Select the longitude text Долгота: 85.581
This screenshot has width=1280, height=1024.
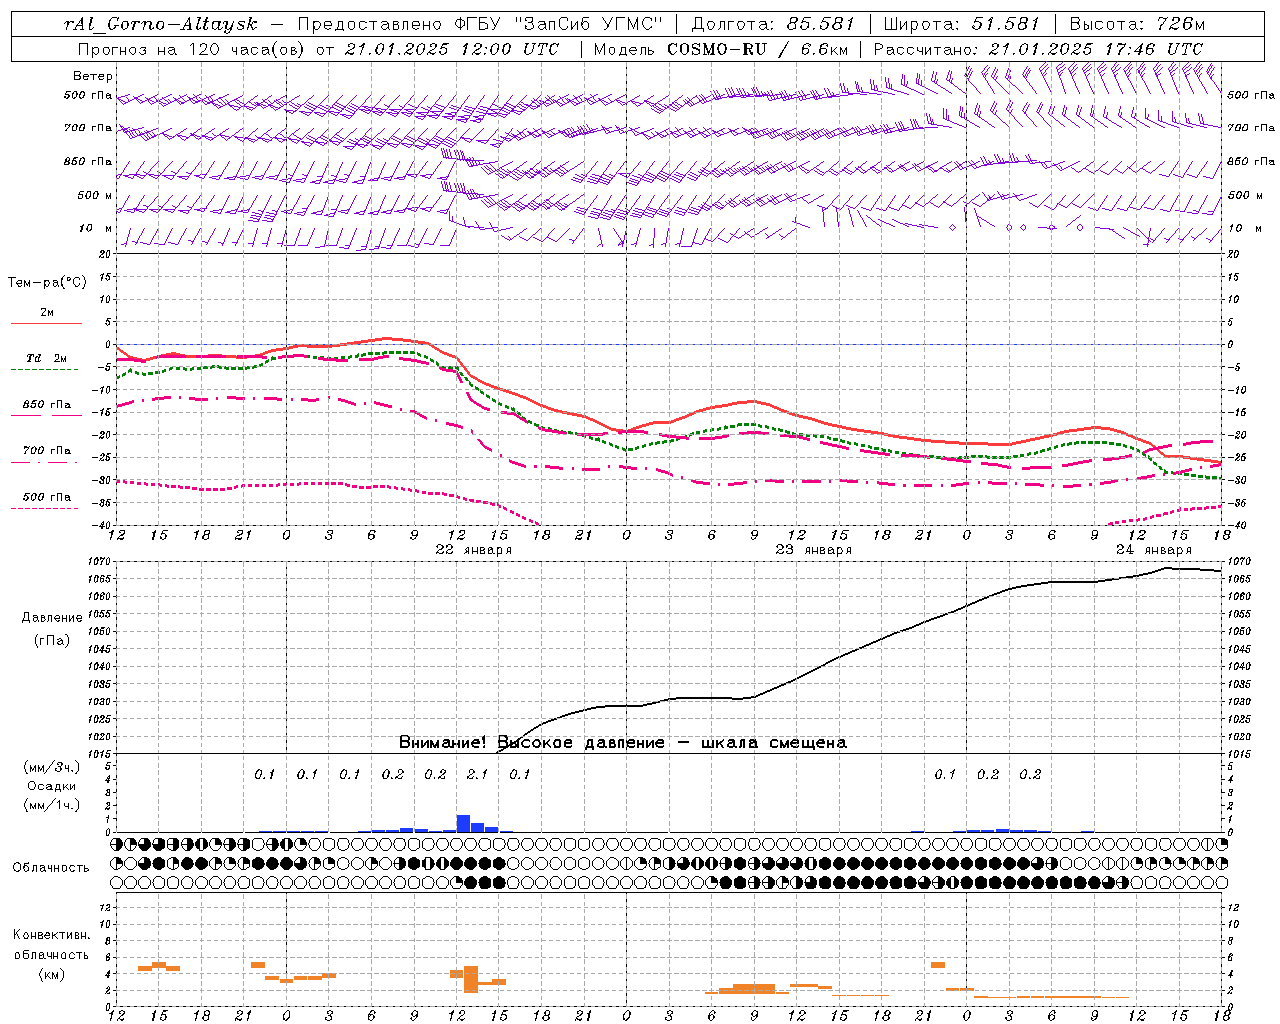[x=775, y=24]
